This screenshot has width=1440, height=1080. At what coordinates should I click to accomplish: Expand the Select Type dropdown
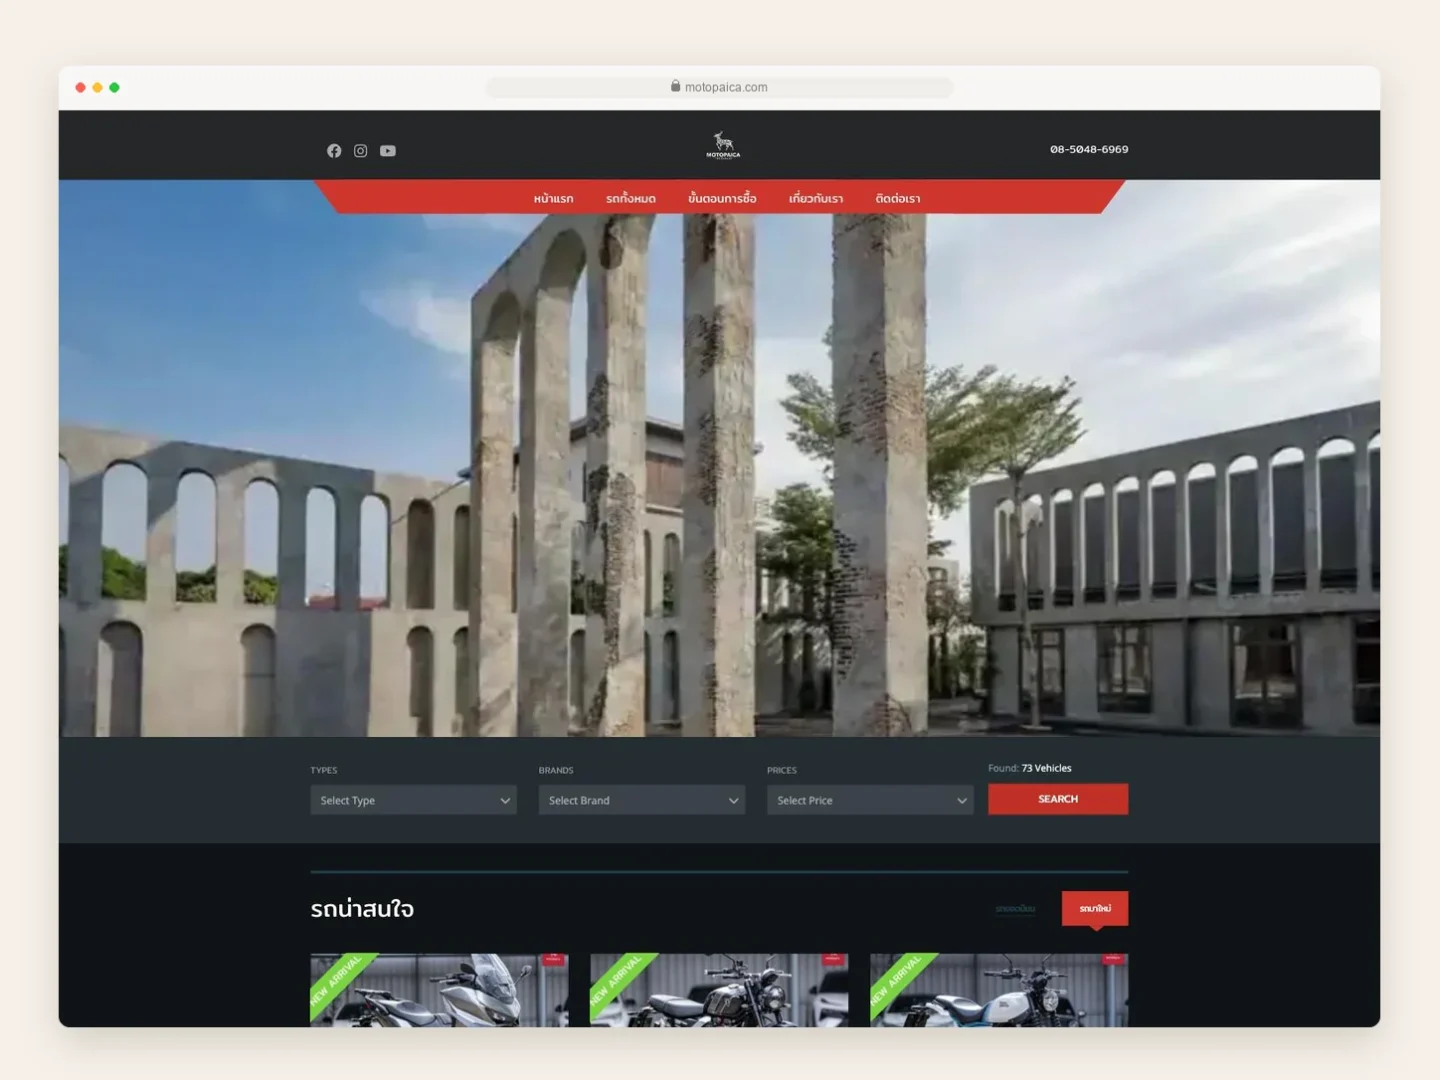[x=413, y=800]
